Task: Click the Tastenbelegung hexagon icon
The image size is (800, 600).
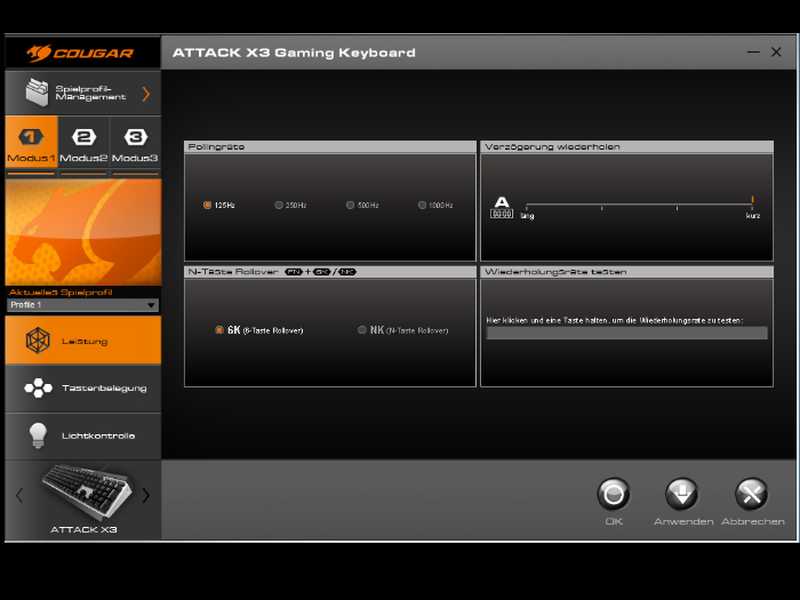Action: pyautogui.click(x=38, y=388)
